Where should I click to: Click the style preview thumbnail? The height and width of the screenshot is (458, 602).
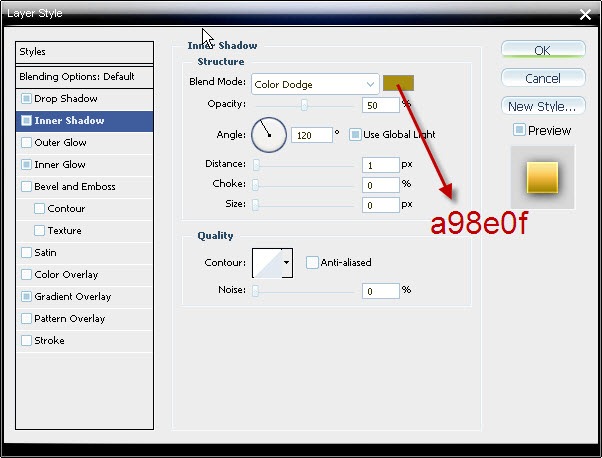click(542, 177)
